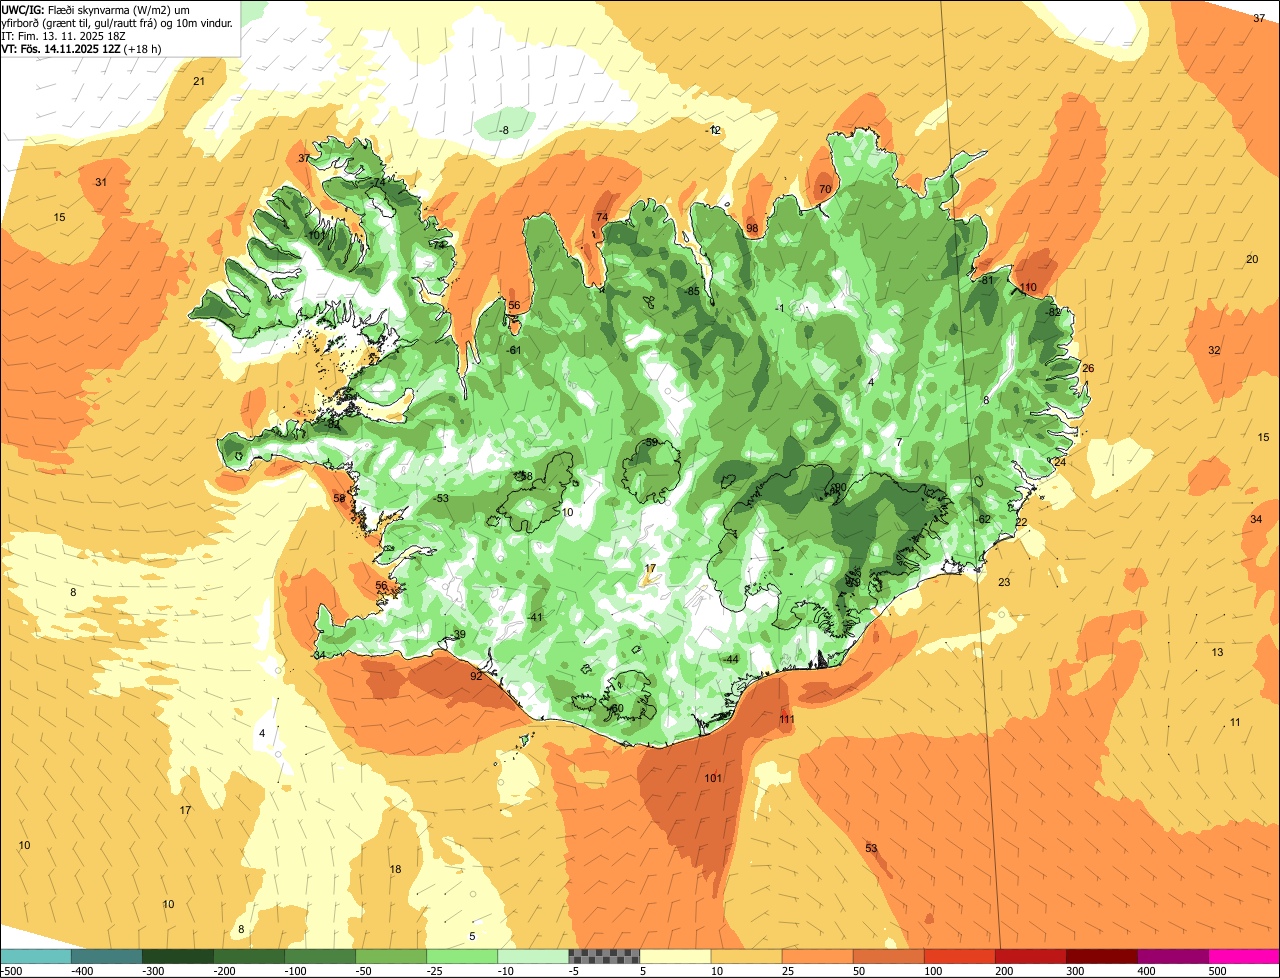The image size is (1280, 978).
Task: Click the map value 111 near the south coast
Action: click(x=787, y=719)
